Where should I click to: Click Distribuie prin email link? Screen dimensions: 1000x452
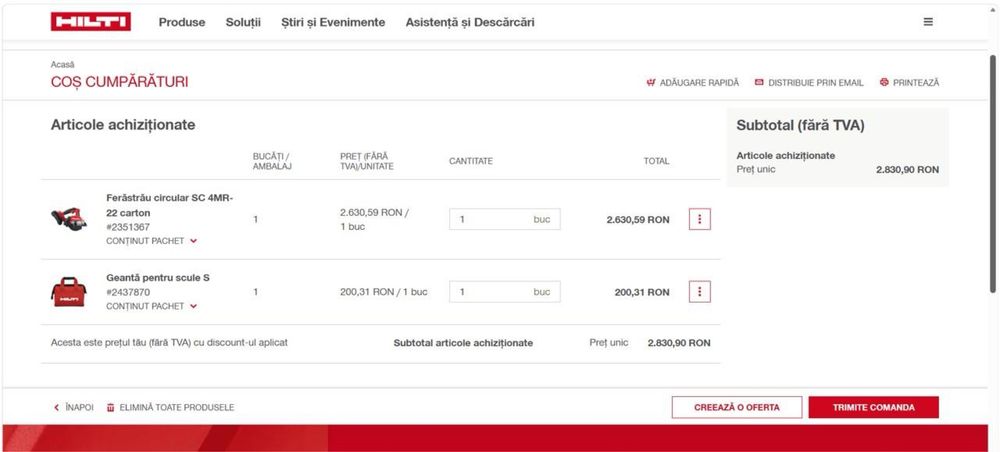[x=816, y=83]
